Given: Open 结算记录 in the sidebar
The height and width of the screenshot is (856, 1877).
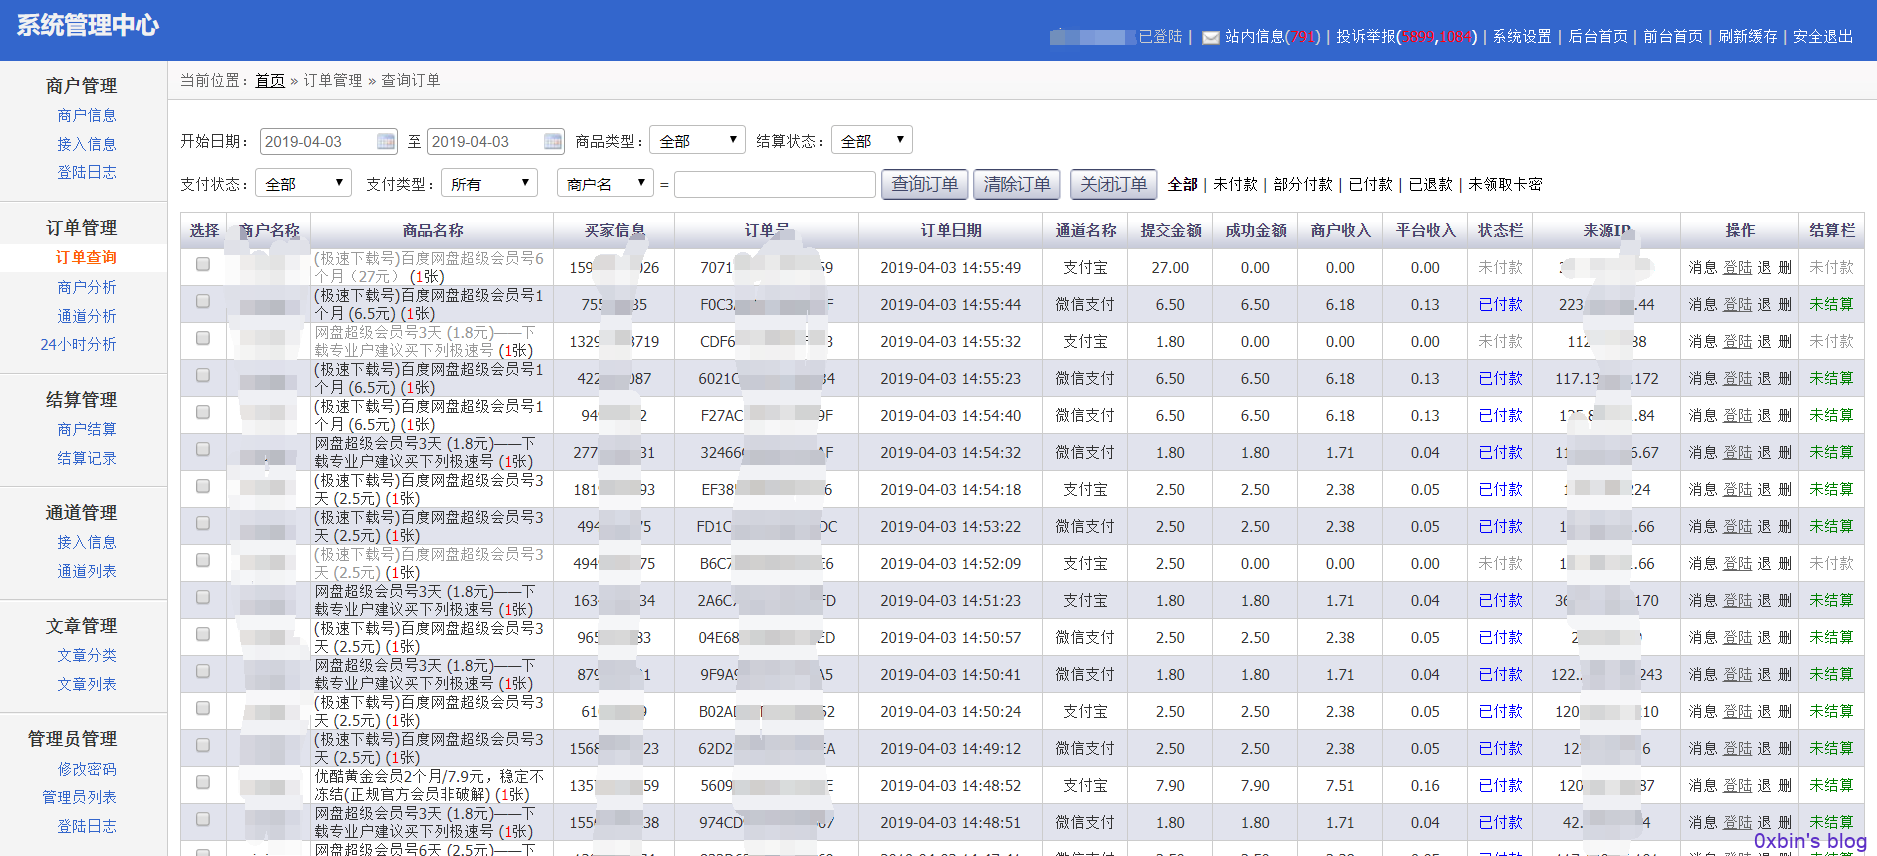Looking at the screenshot, I should tap(87, 458).
